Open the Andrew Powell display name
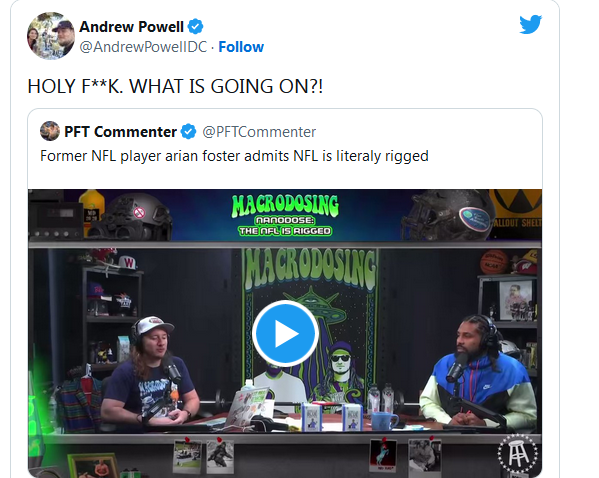The image size is (599, 478). 131,27
